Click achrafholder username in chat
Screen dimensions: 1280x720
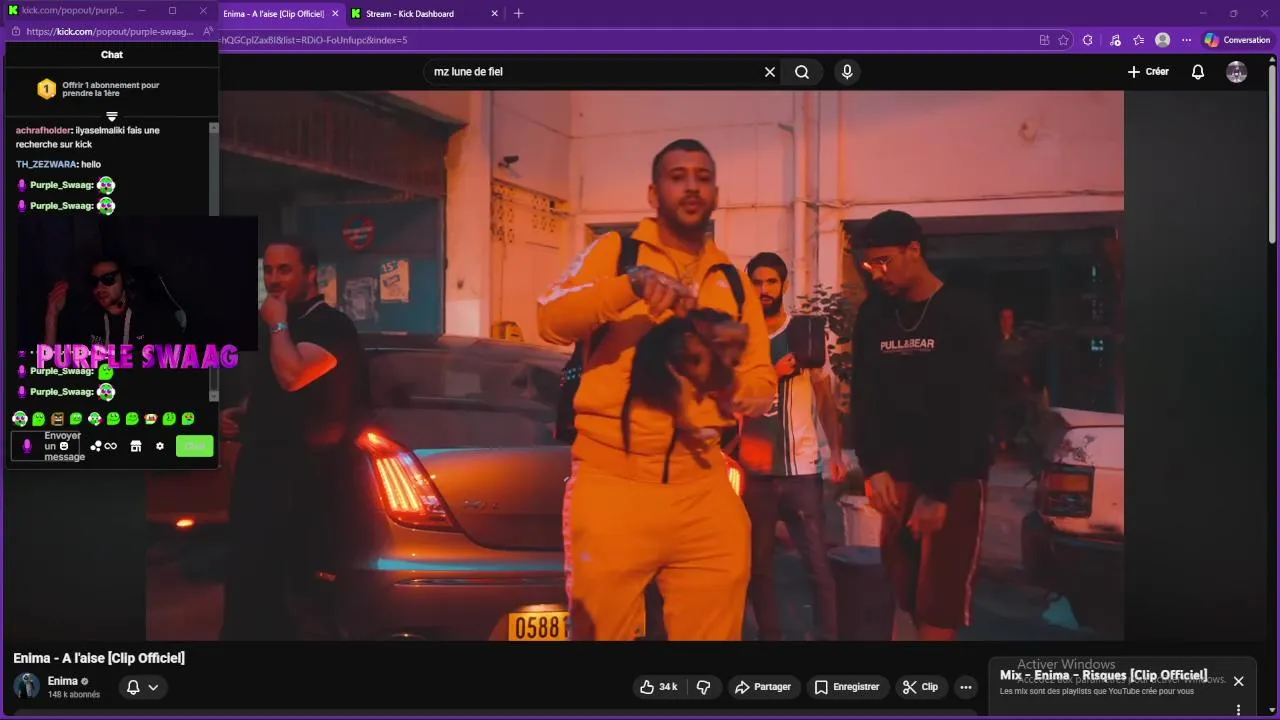coord(43,130)
